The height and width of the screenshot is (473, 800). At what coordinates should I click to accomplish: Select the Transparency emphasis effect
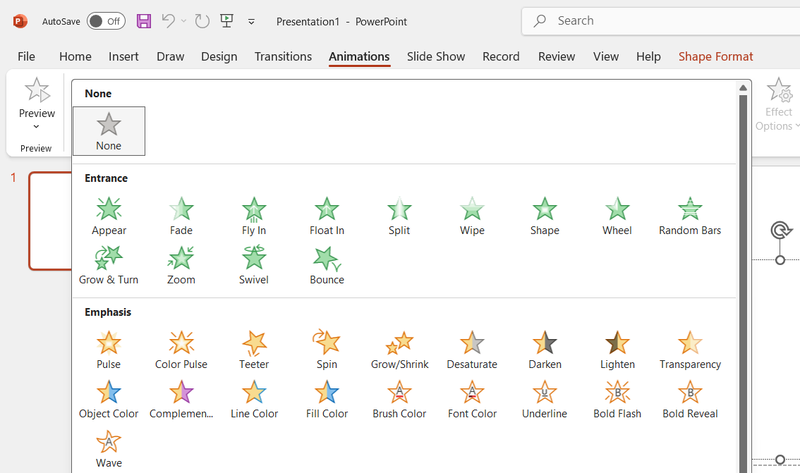pyautogui.click(x=690, y=350)
